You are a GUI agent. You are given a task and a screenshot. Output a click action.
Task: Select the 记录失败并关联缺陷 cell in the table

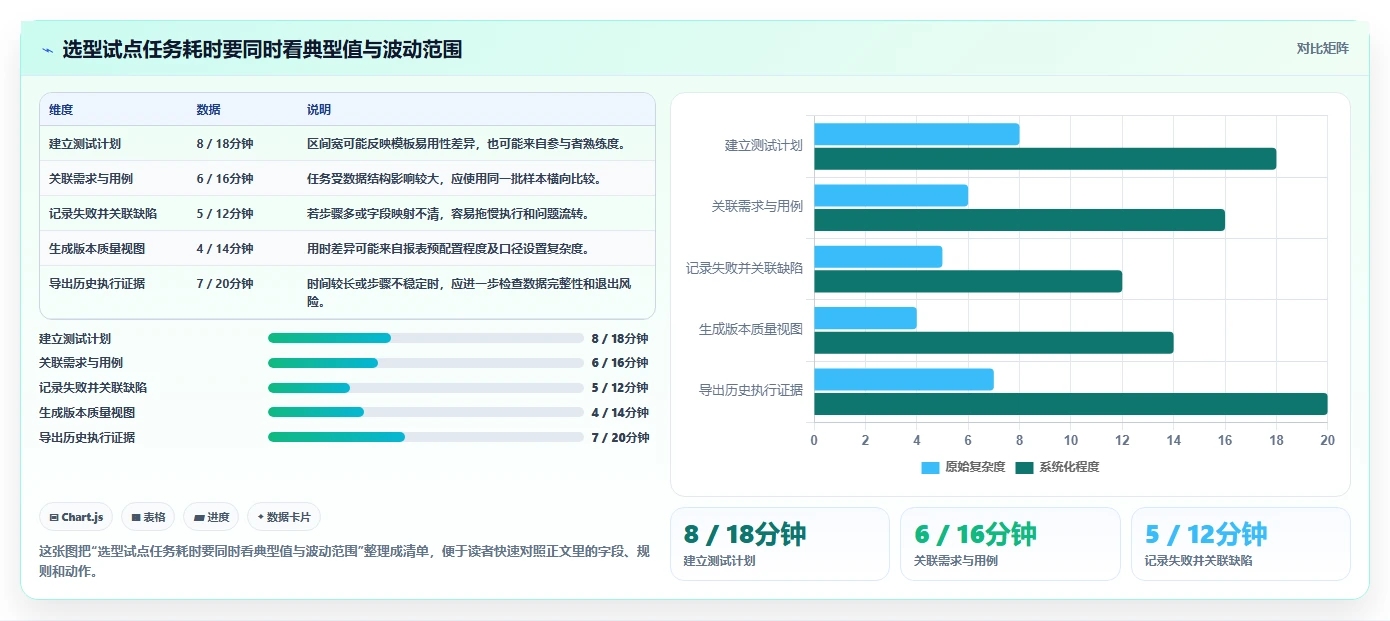[x=103, y=214]
